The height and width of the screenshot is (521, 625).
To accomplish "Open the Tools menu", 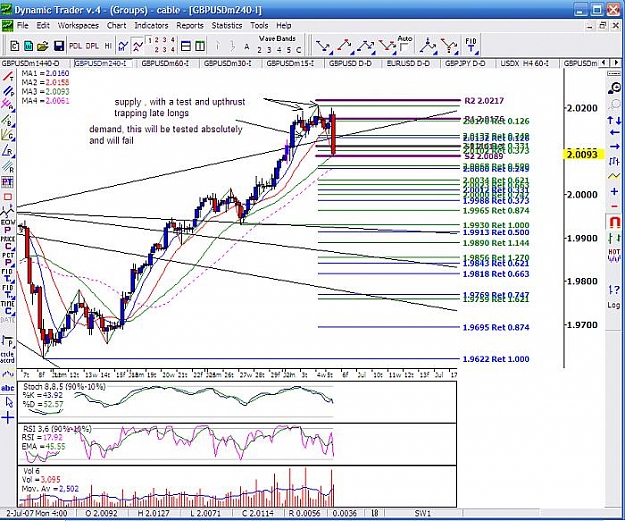I will 259,26.
